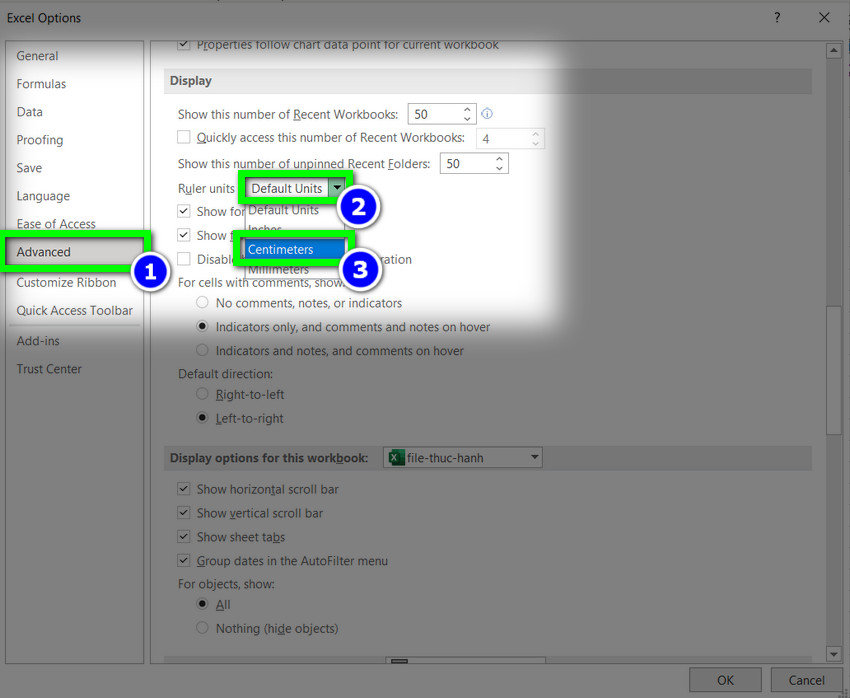Select No comments, notes, or indicators
Image resolution: width=850 pixels, height=698 pixels.
tap(203, 303)
